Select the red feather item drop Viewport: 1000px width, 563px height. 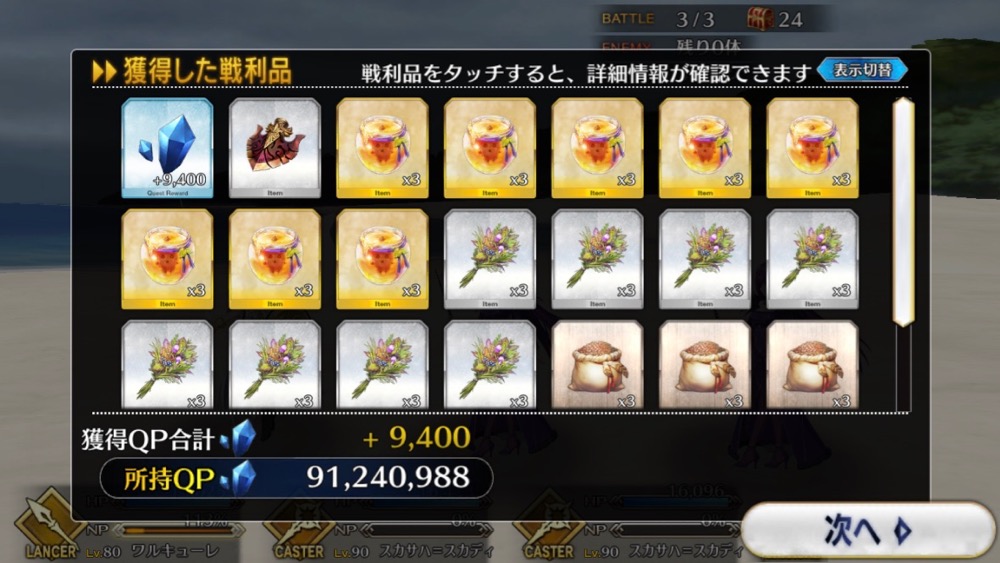tap(275, 148)
